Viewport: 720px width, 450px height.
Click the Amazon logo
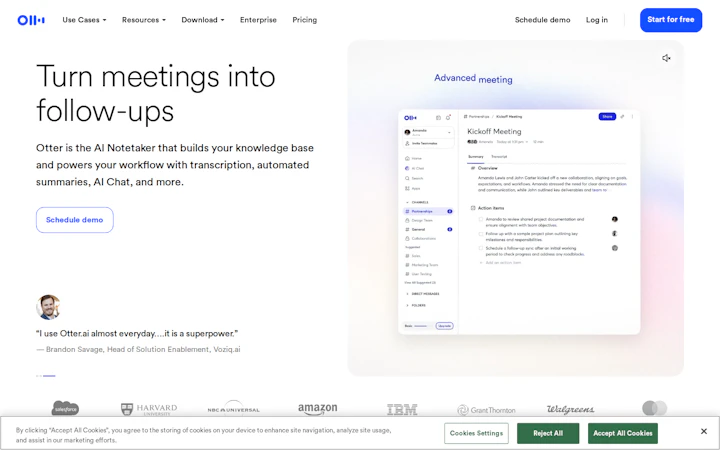pos(317,409)
